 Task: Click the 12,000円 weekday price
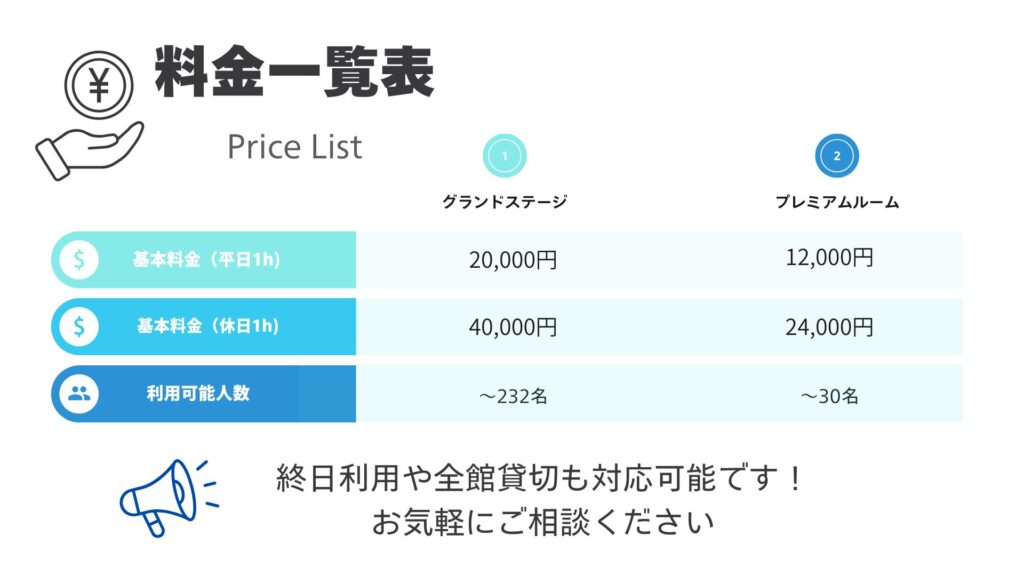829,258
